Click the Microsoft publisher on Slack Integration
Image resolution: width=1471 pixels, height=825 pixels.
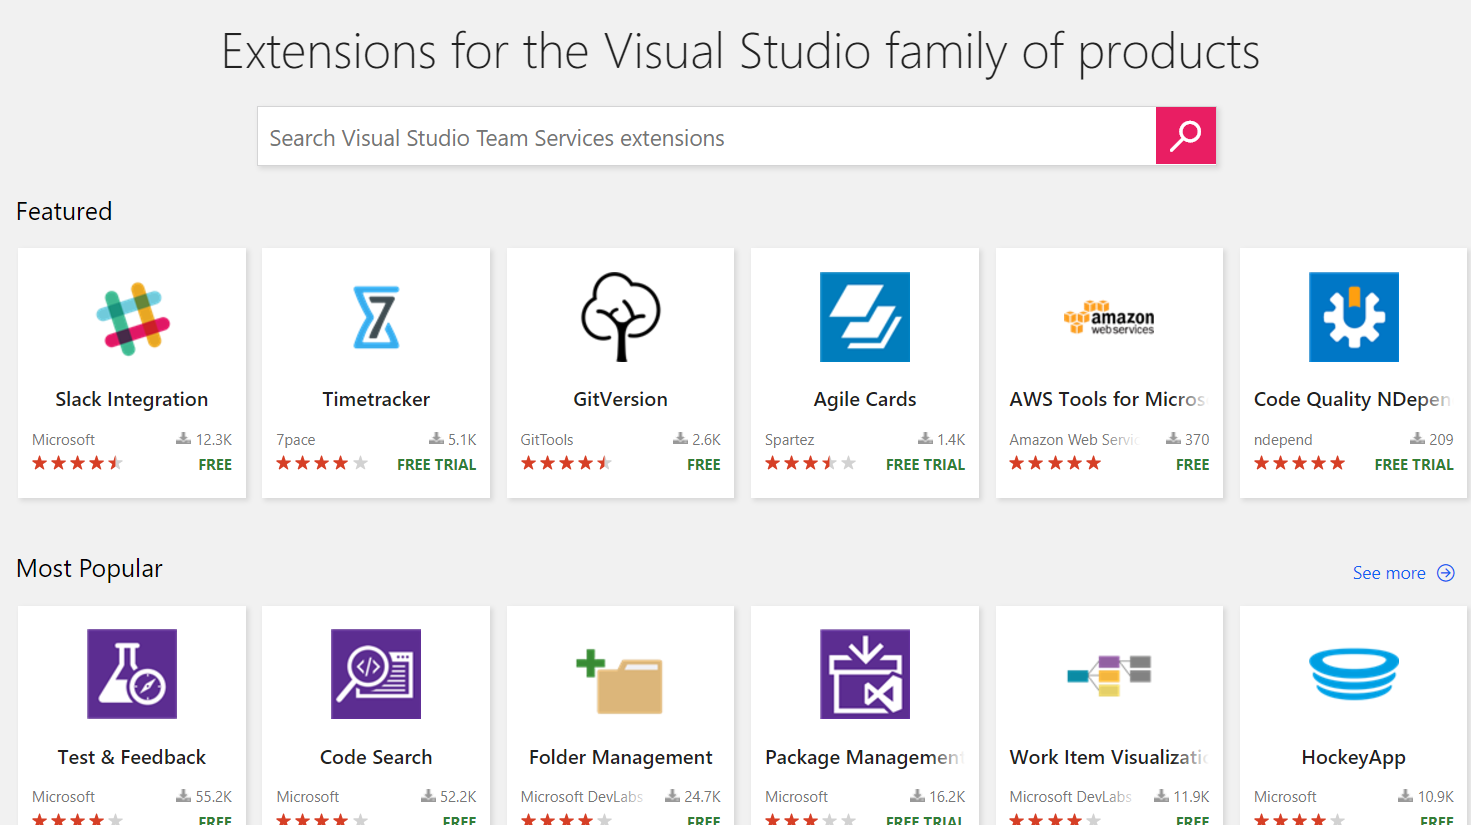point(64,440)
